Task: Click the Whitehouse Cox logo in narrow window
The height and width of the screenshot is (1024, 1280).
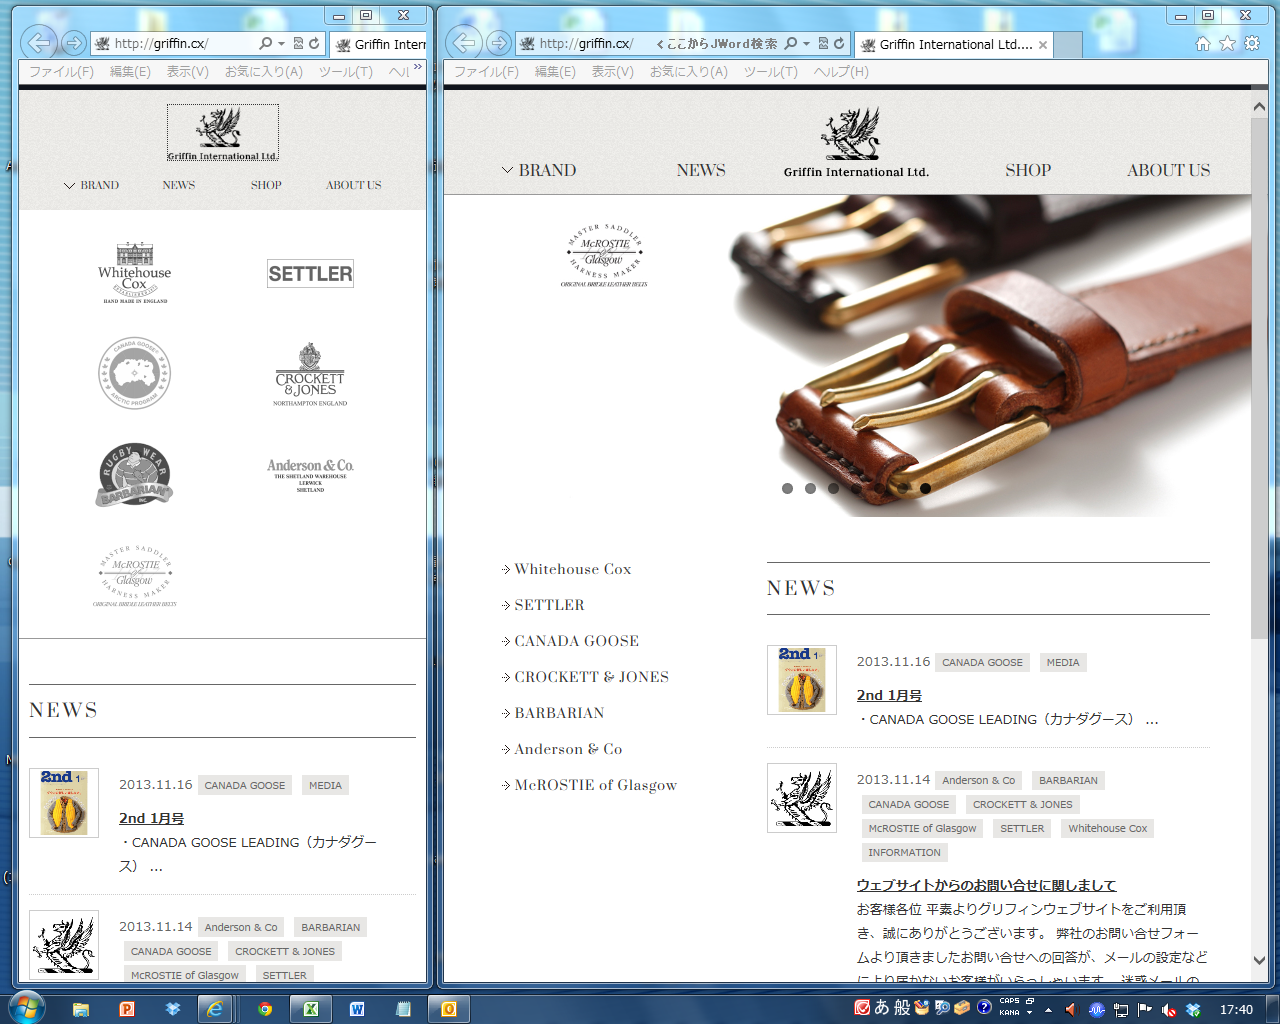Action: pyautogui.click(x=135, y=272)
